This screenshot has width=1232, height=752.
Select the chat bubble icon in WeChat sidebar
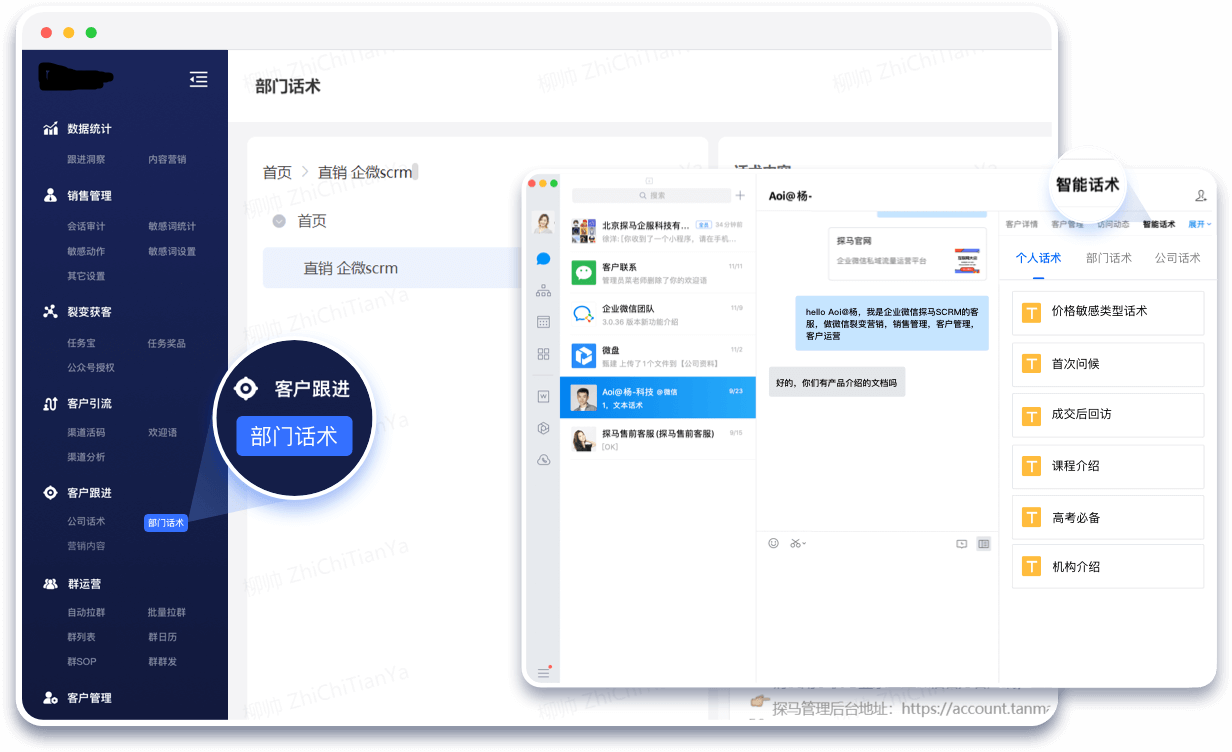pyautogui.click(x=543, y=260)
